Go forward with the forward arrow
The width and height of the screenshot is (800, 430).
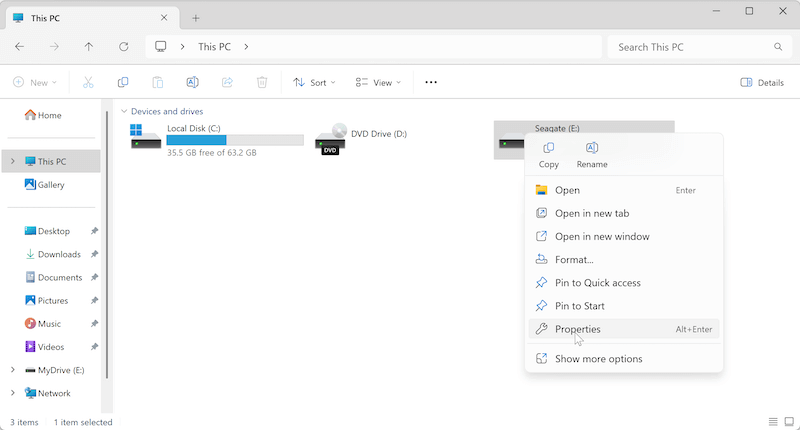click(x=54, y=46)
